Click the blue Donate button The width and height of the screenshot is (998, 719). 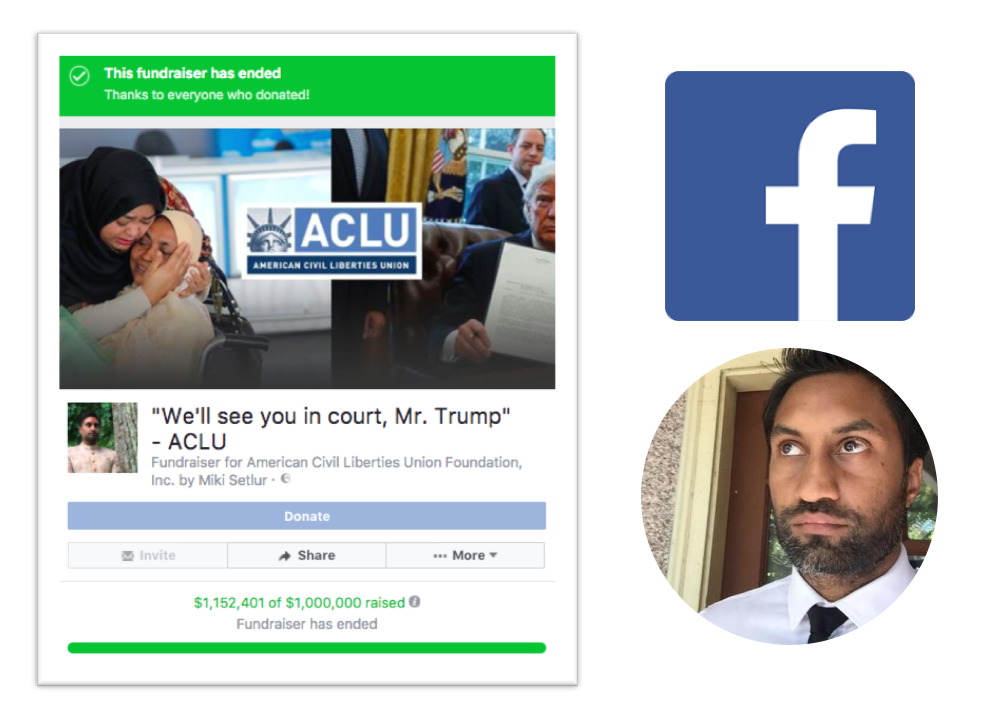pos(307,516)
